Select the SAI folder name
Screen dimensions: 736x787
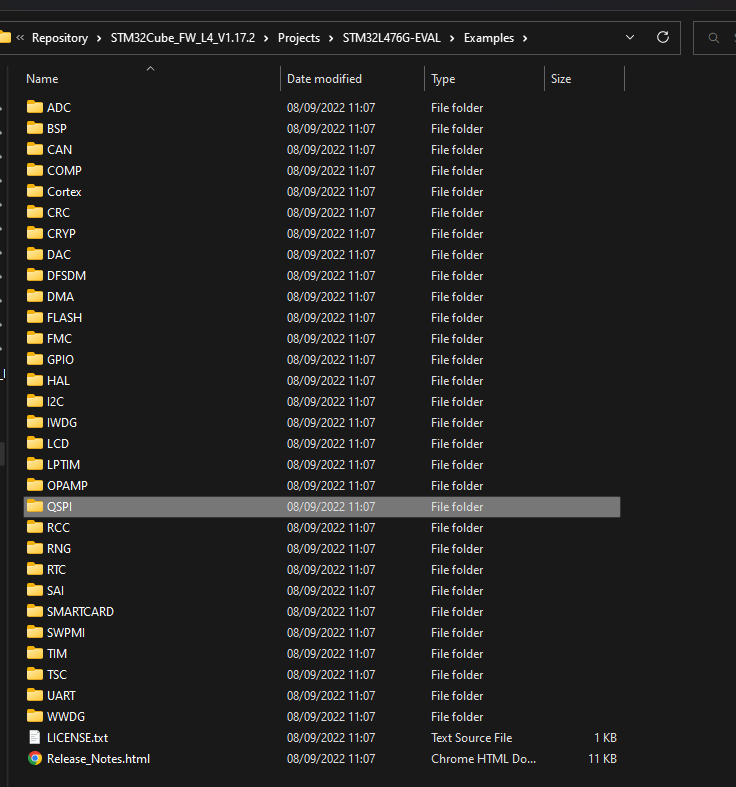[x=55, y=591]
